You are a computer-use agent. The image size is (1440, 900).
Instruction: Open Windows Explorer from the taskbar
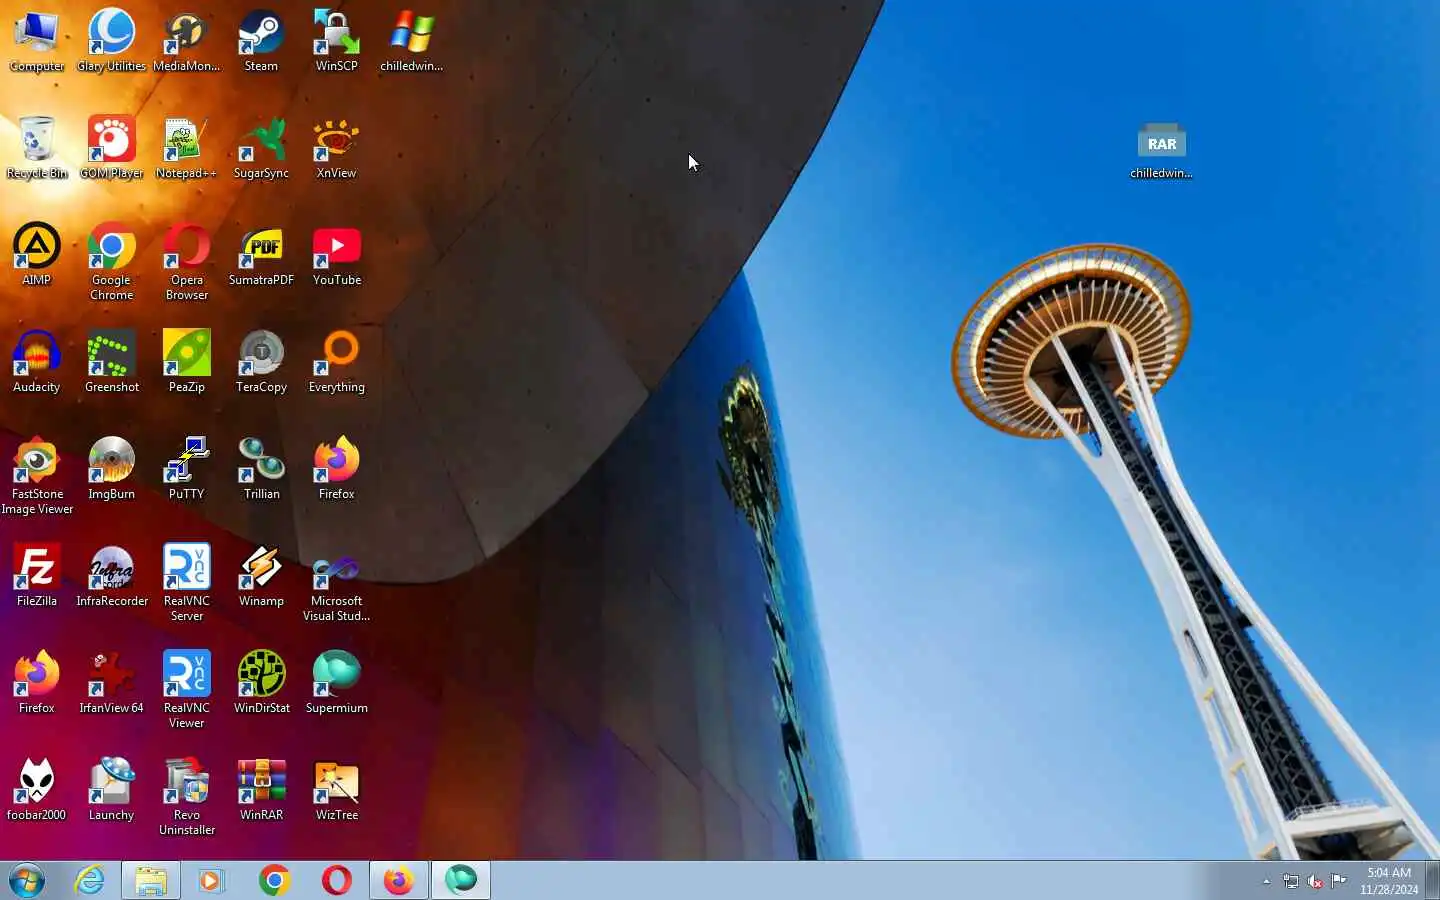tap(151, 881)
